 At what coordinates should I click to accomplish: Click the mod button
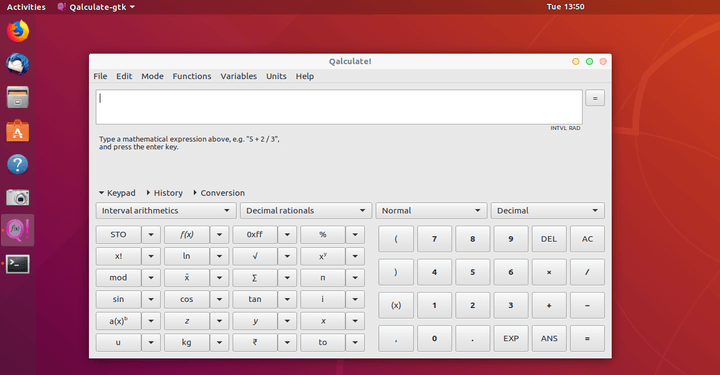coord(118,278)
